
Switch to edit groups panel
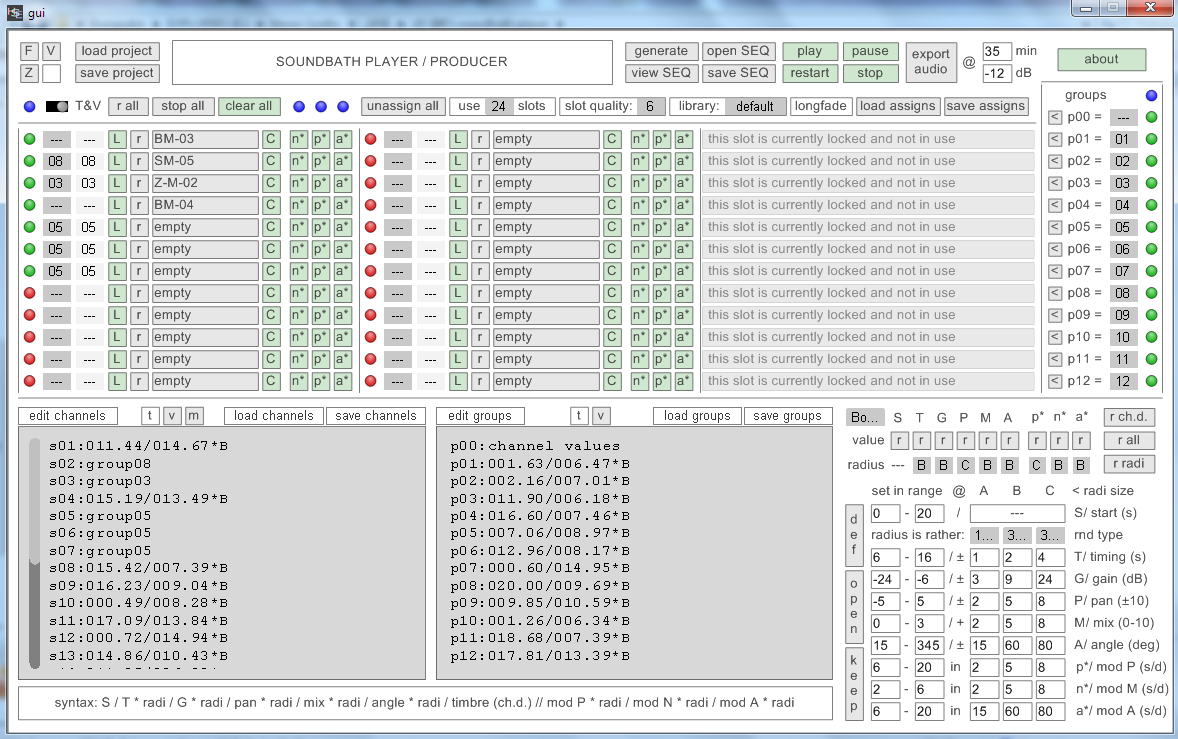[x=480, y=416]
